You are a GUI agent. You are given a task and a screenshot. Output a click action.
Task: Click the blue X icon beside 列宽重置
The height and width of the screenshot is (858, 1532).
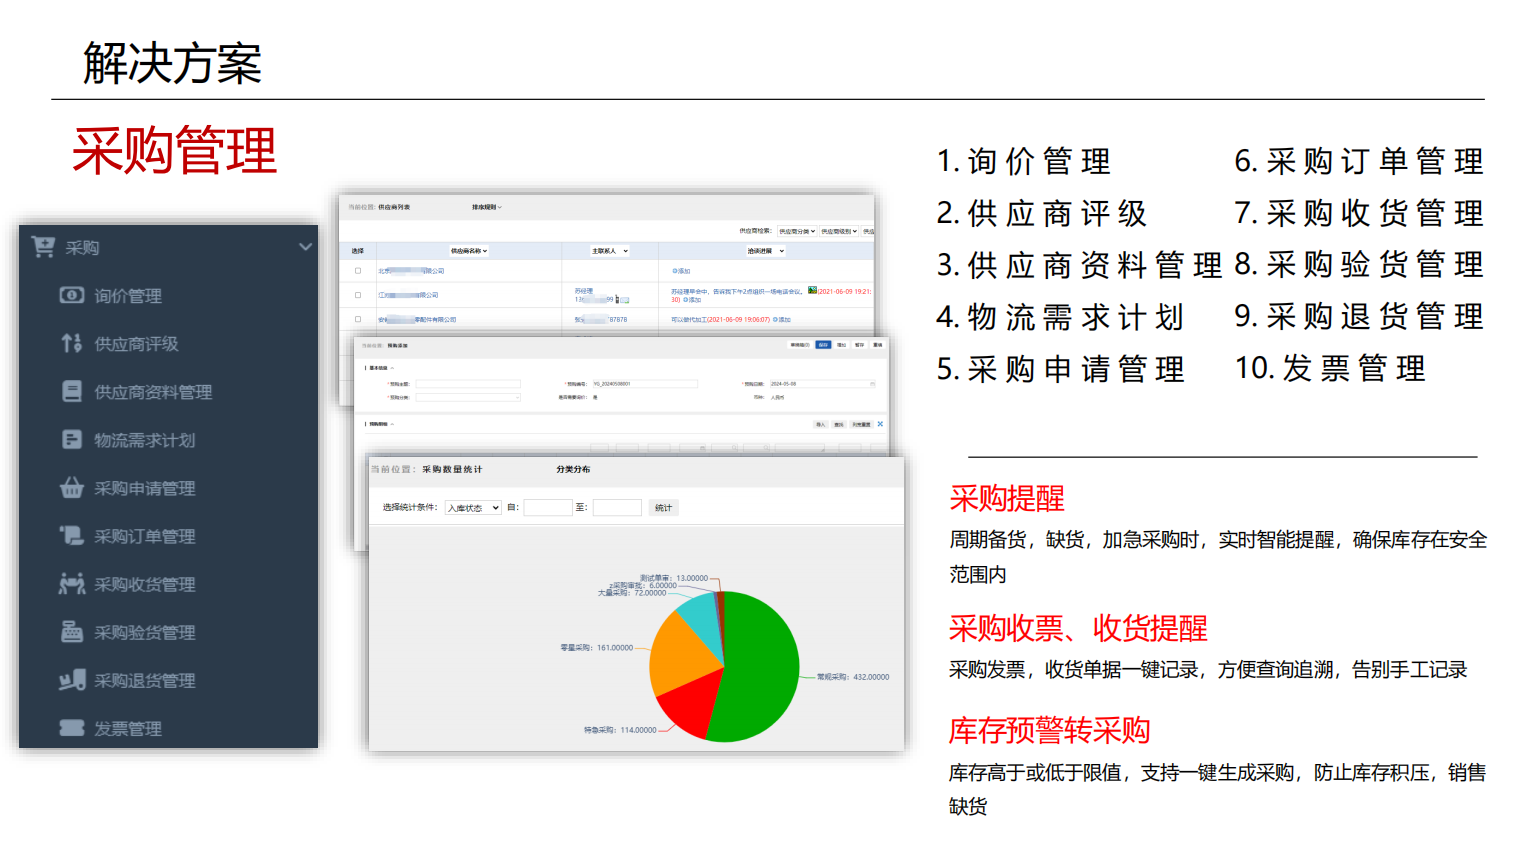click(x=880, y=424)
